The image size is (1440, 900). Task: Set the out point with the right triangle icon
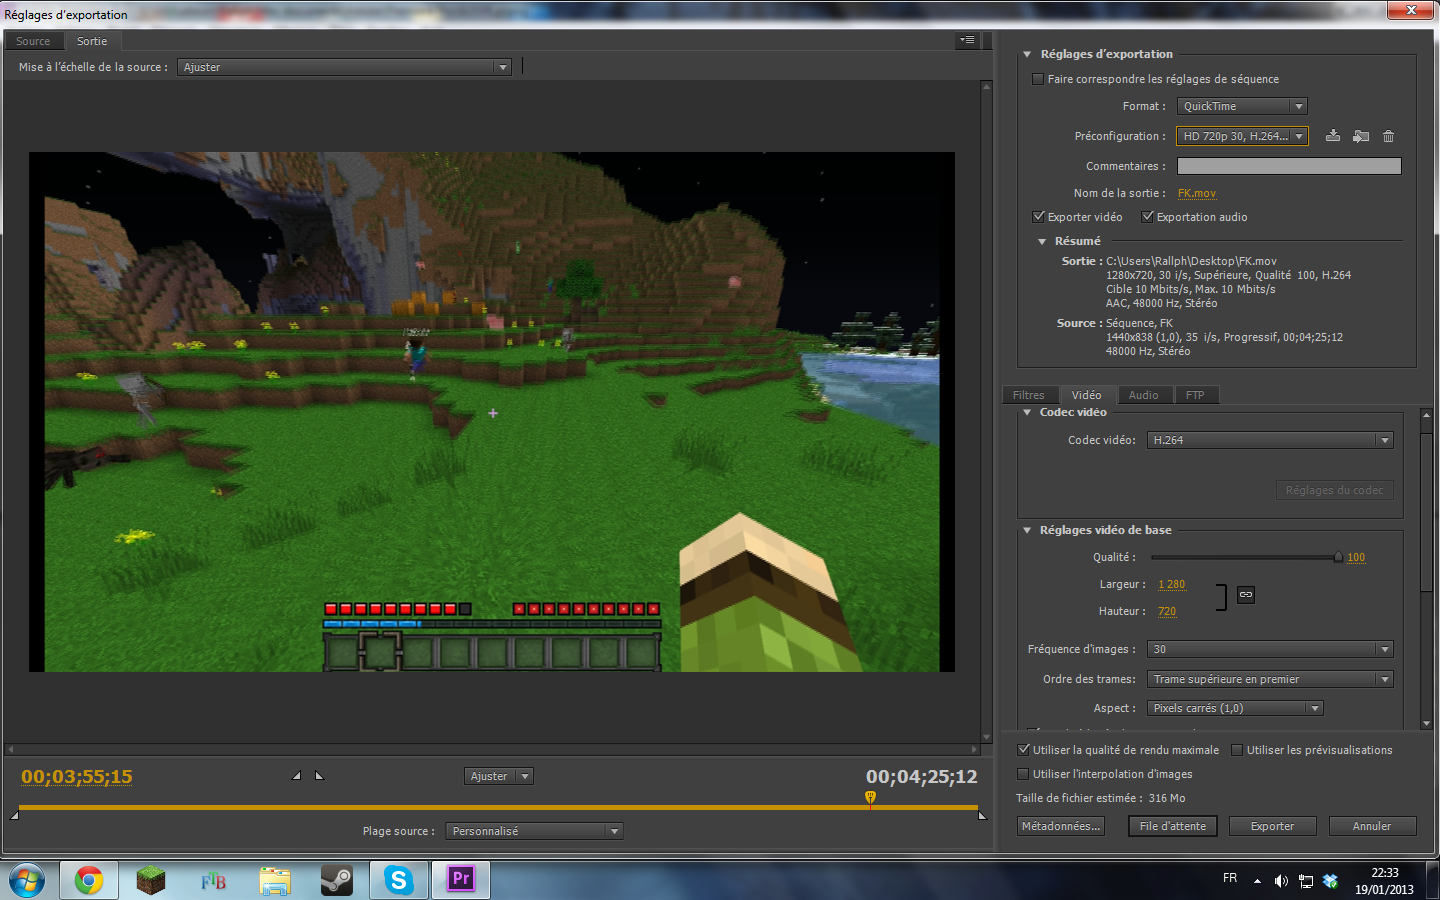click(x=319, y=776)
